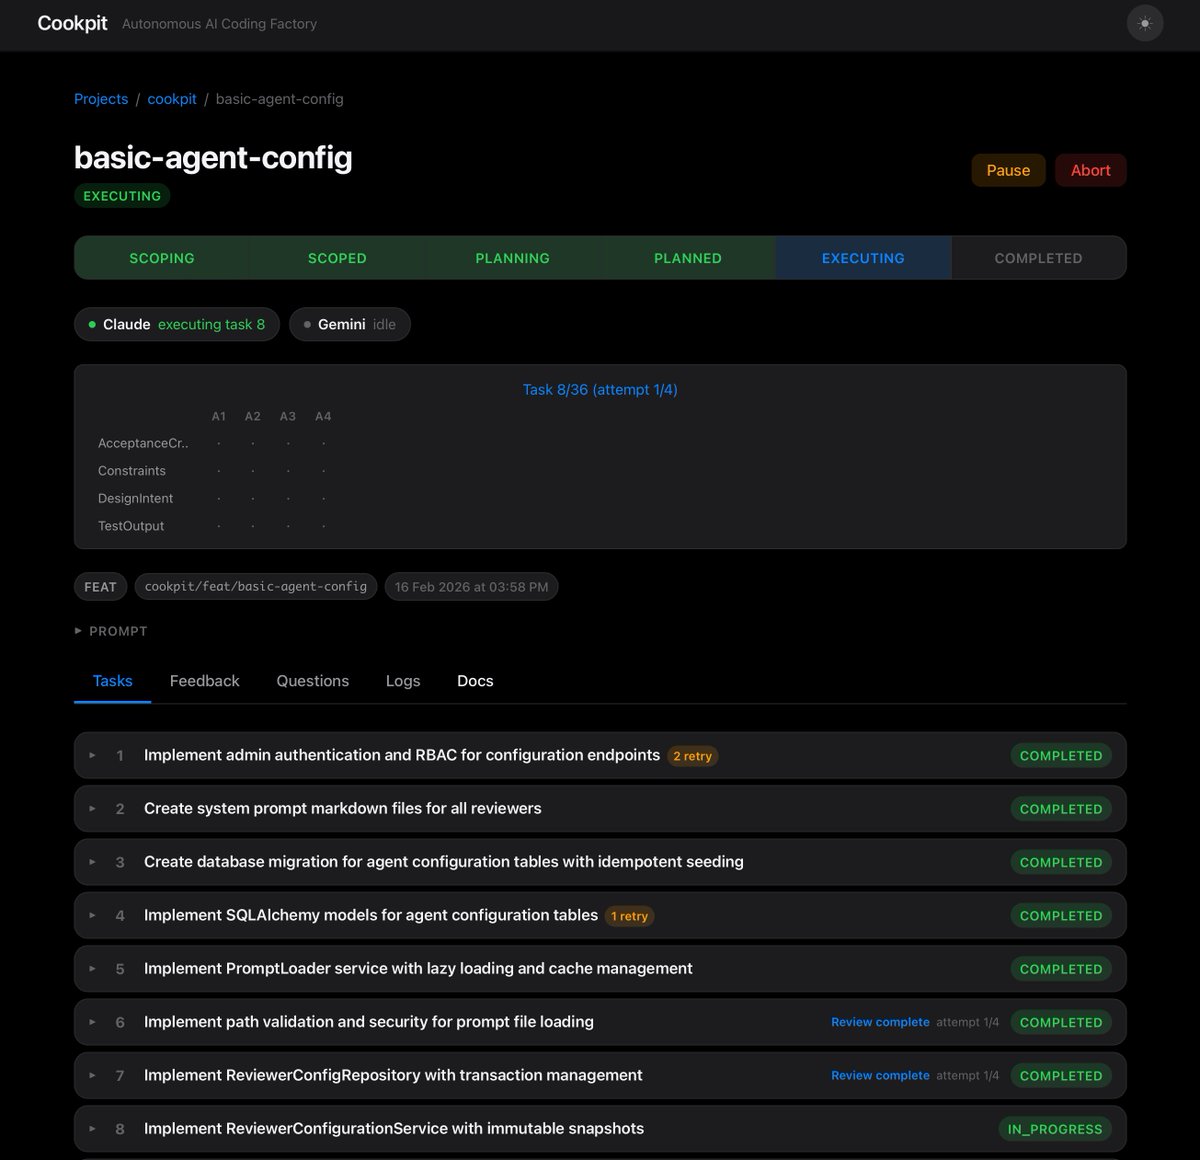The height and width of the screenshot is (1160, 1200).
Task: Expand task 3 database migration row arrow
Action: coord(92,862)
